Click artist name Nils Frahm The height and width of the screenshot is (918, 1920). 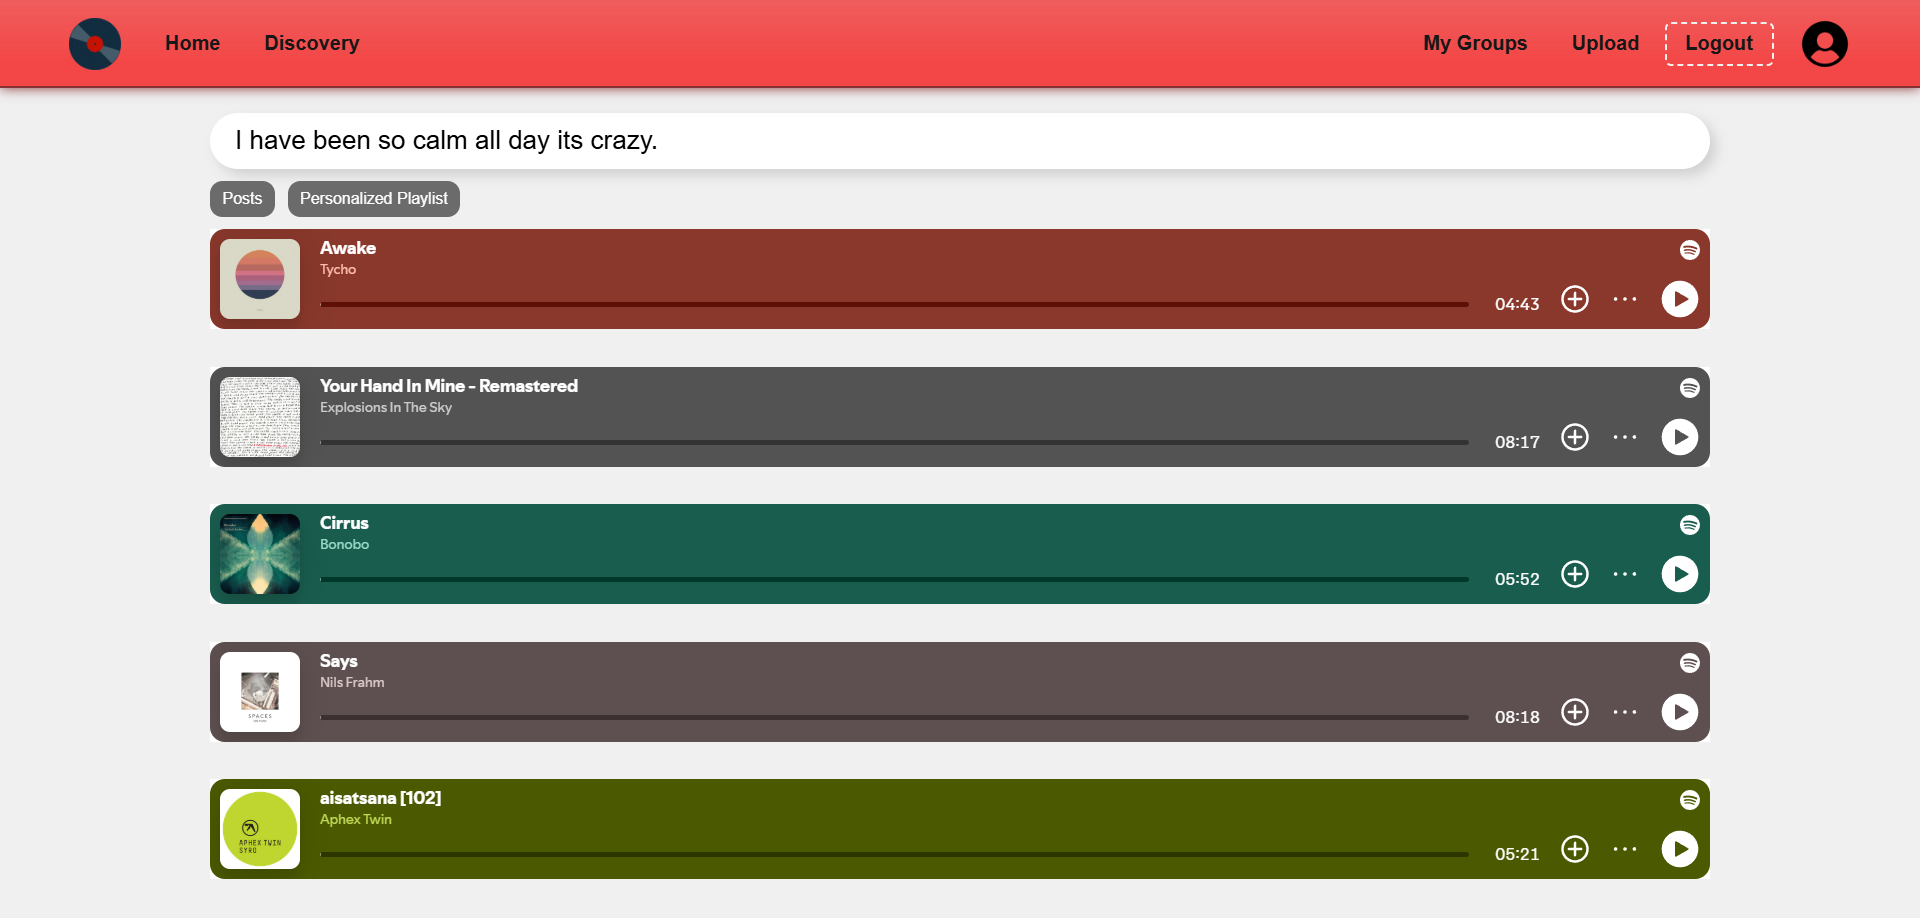(352, 683)
